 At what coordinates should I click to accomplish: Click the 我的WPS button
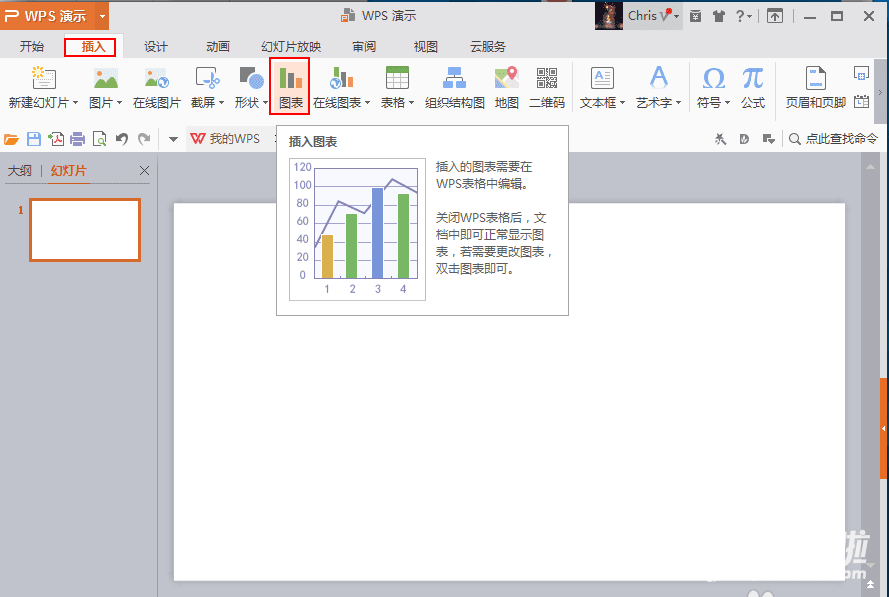226,139
